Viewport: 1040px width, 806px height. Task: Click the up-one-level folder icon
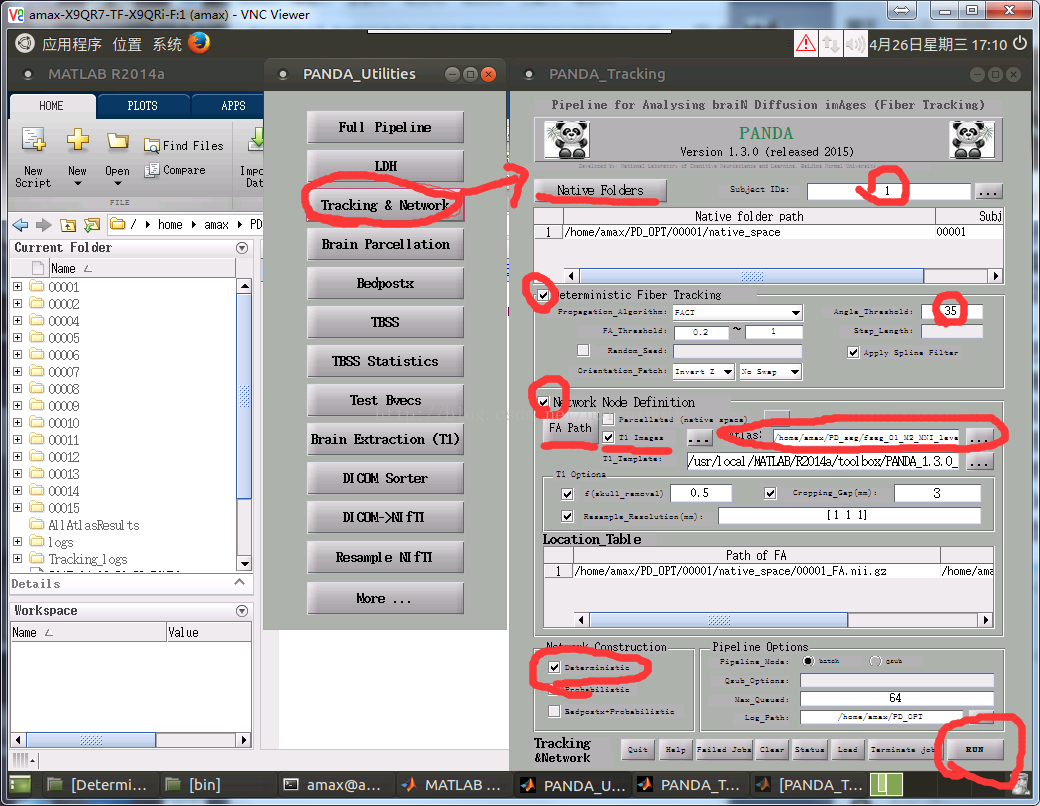68,225
